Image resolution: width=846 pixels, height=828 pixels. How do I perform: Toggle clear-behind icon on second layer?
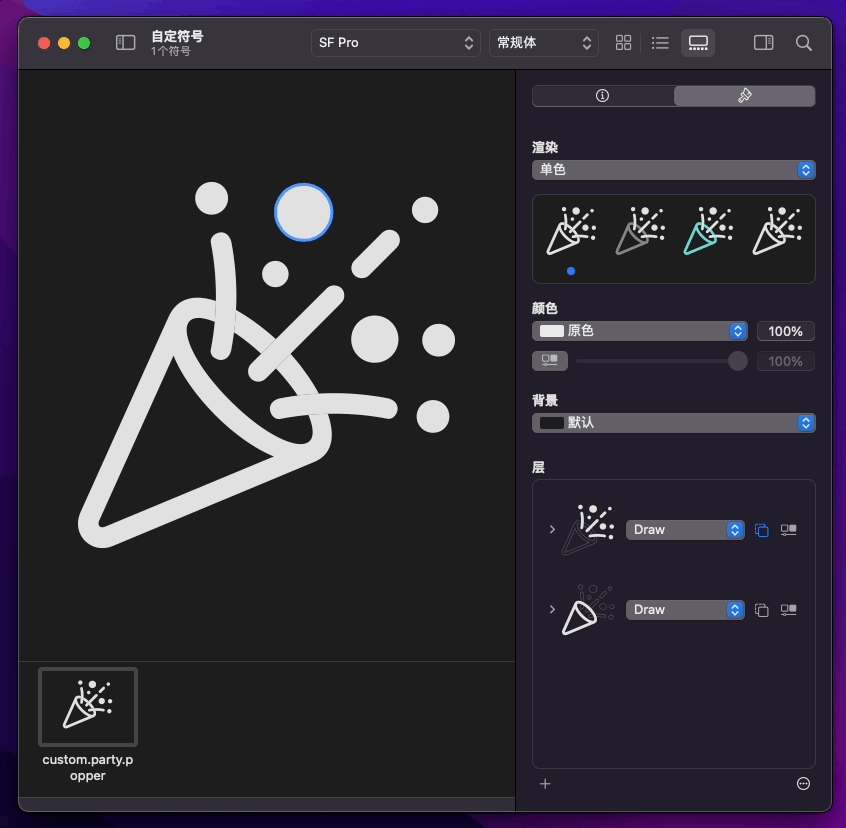pos(761,610)
